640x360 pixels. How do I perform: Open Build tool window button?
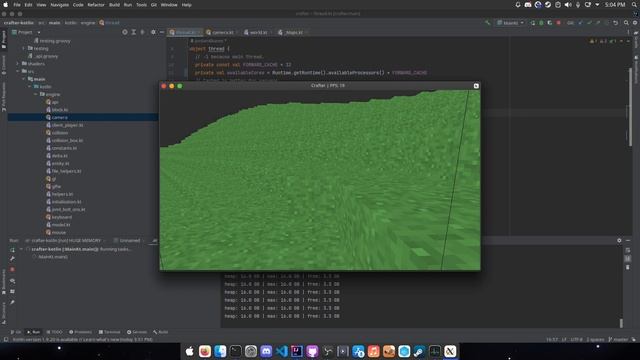160,332
